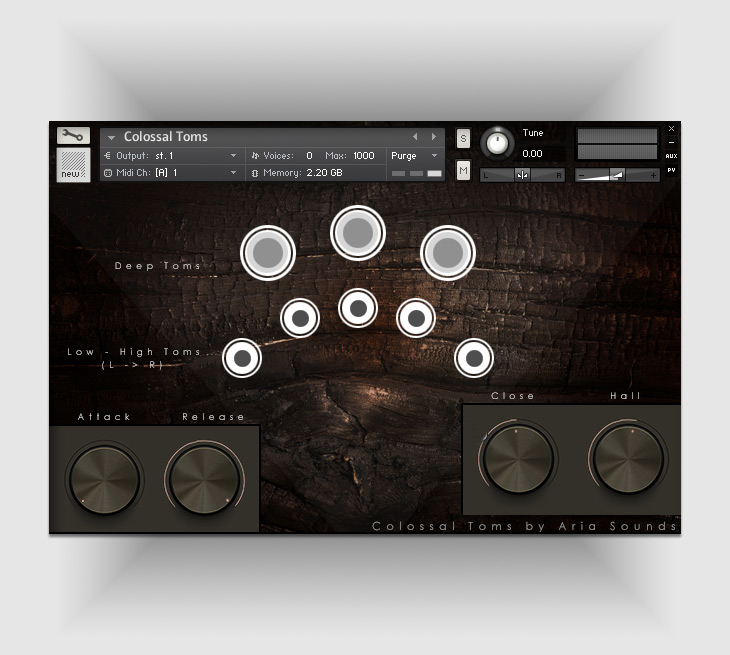Click the Tune knob
The width and height of the screenshot is (730, 655).
(497, 143)
